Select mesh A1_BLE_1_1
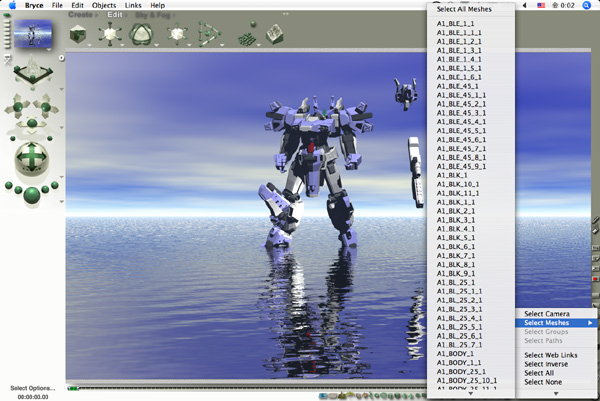Screen dimensions: 600x401 470,24
